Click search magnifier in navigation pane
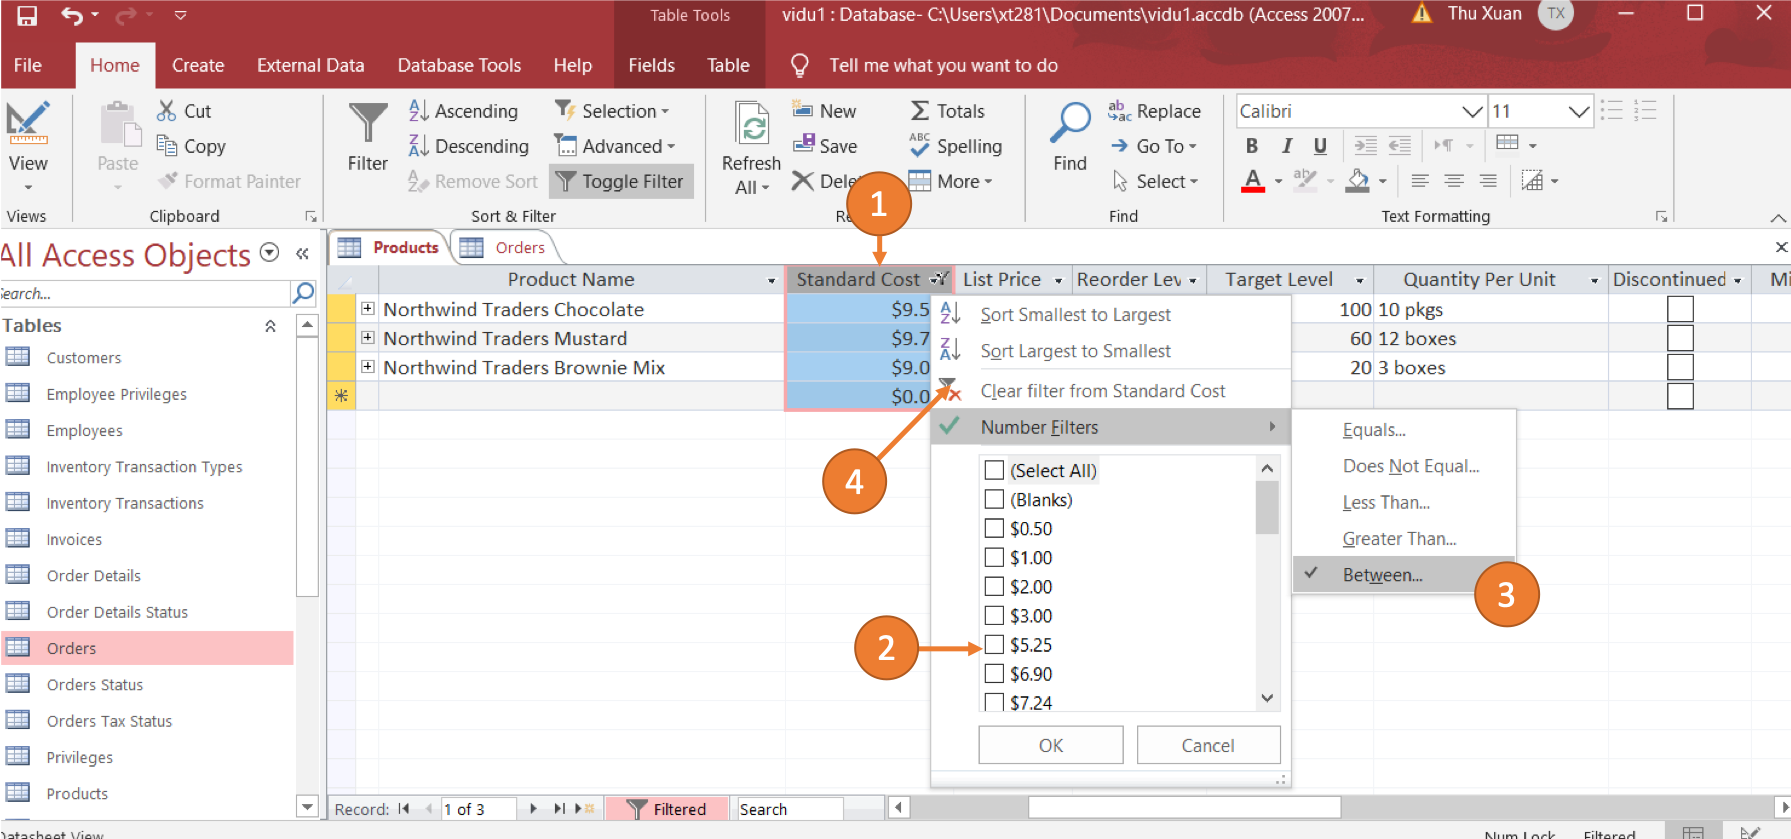Screen dimensions: 1791x839 303,293
